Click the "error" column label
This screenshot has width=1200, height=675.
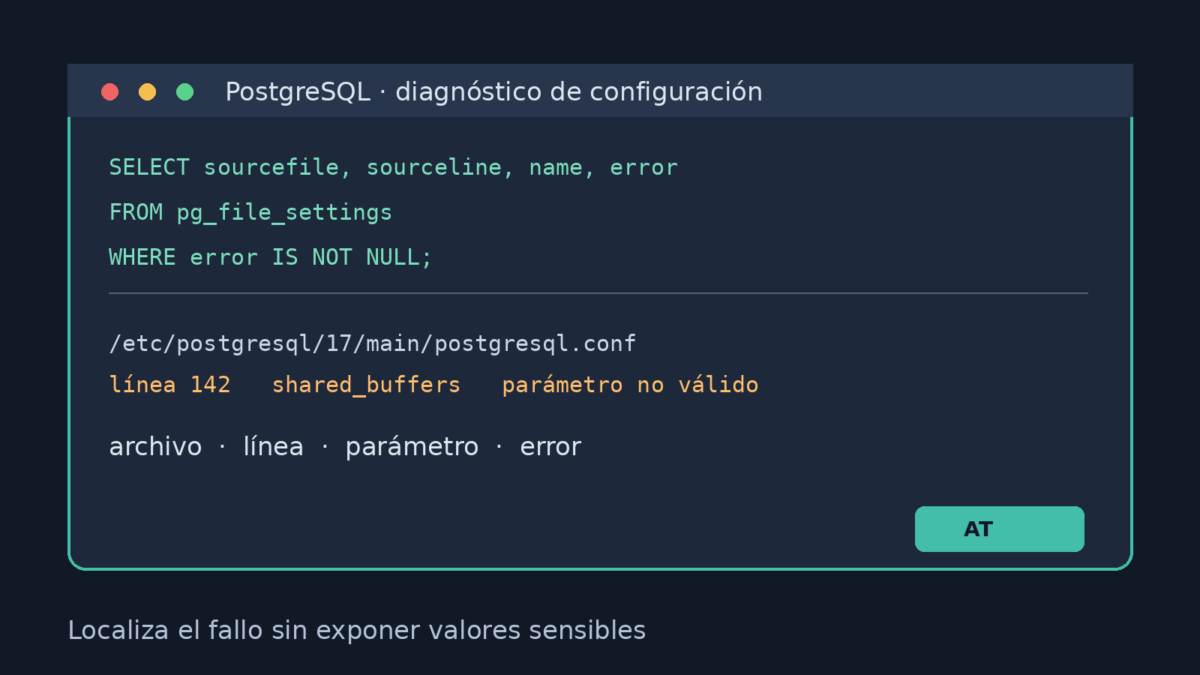(550, 447)
